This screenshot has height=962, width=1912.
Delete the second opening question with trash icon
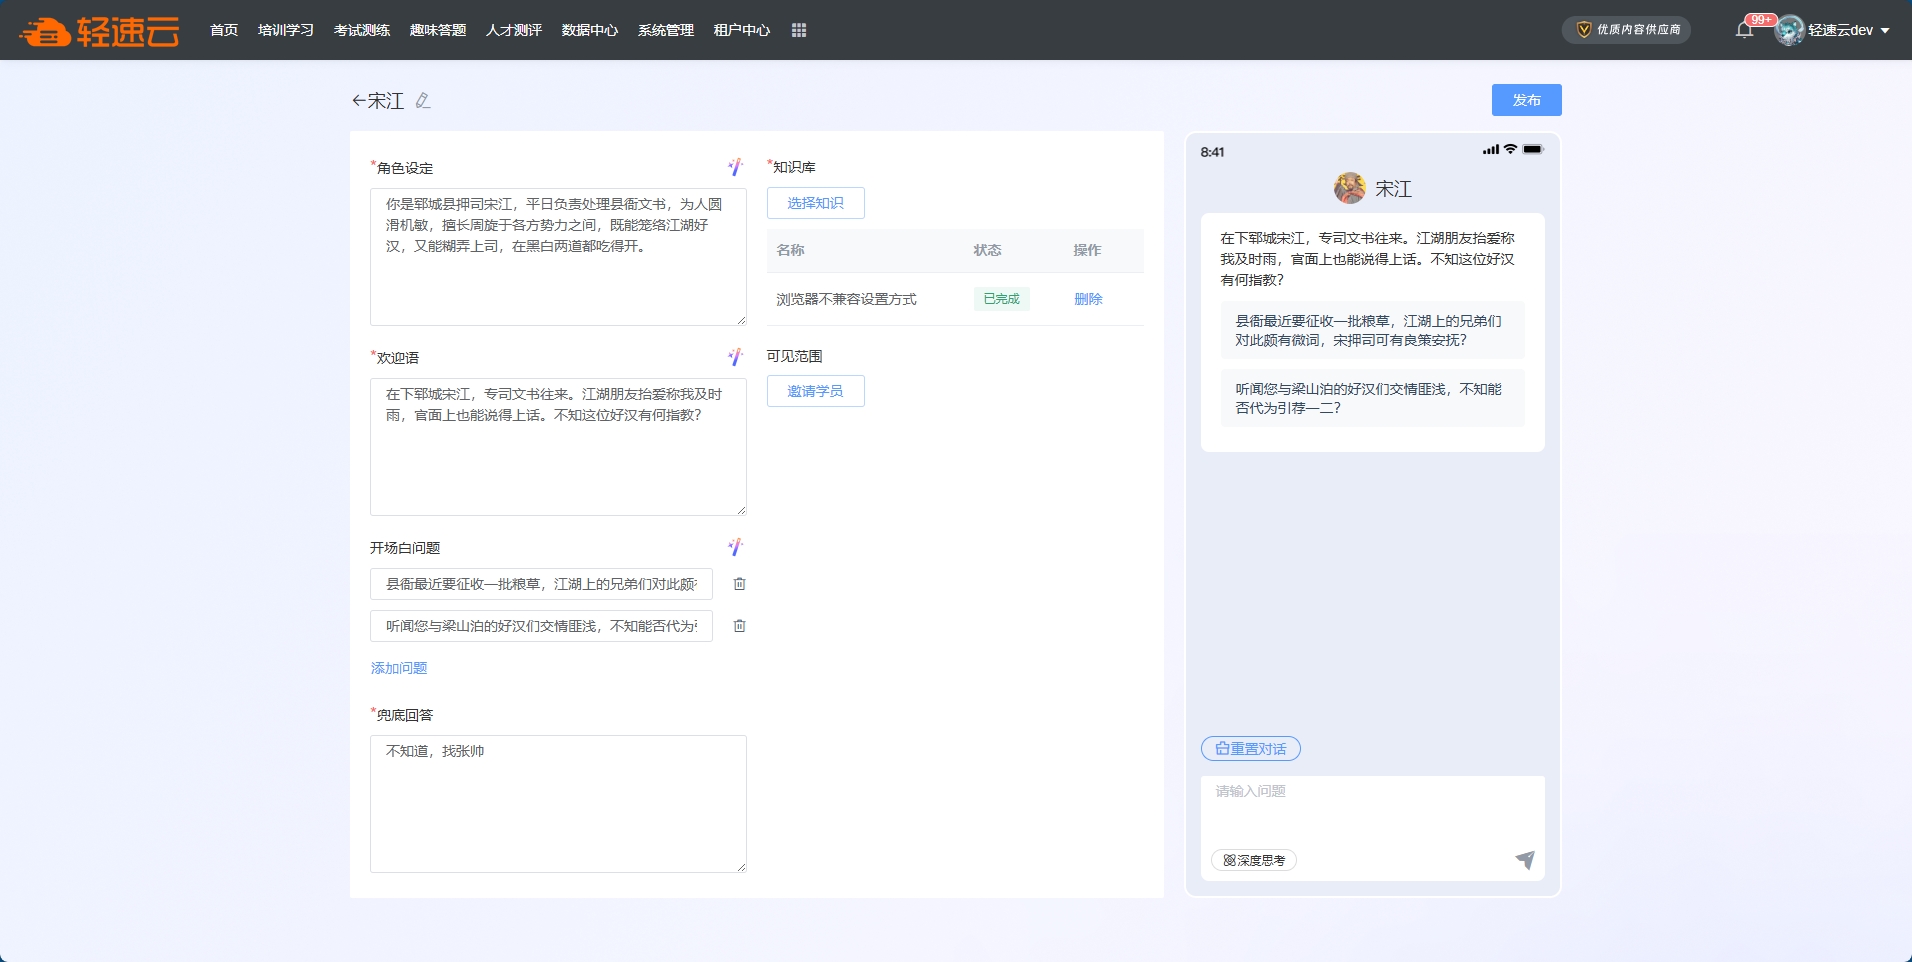740,626
